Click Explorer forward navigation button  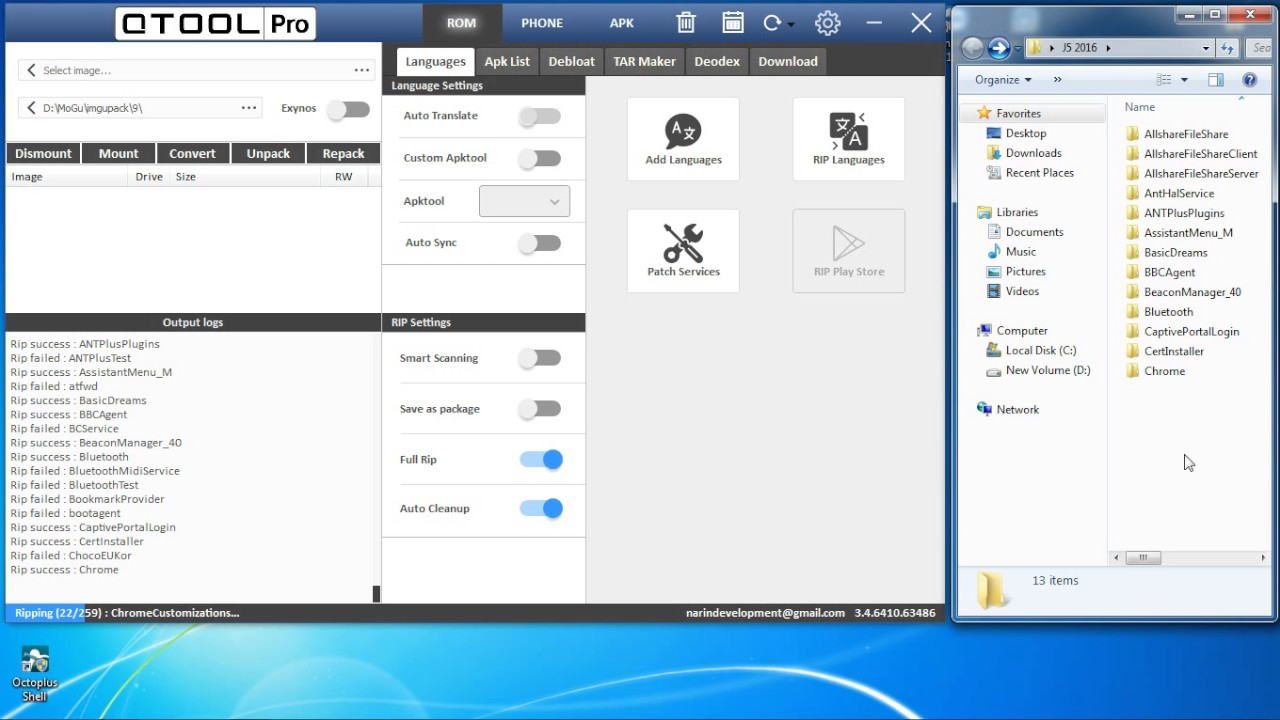point(998,48)
